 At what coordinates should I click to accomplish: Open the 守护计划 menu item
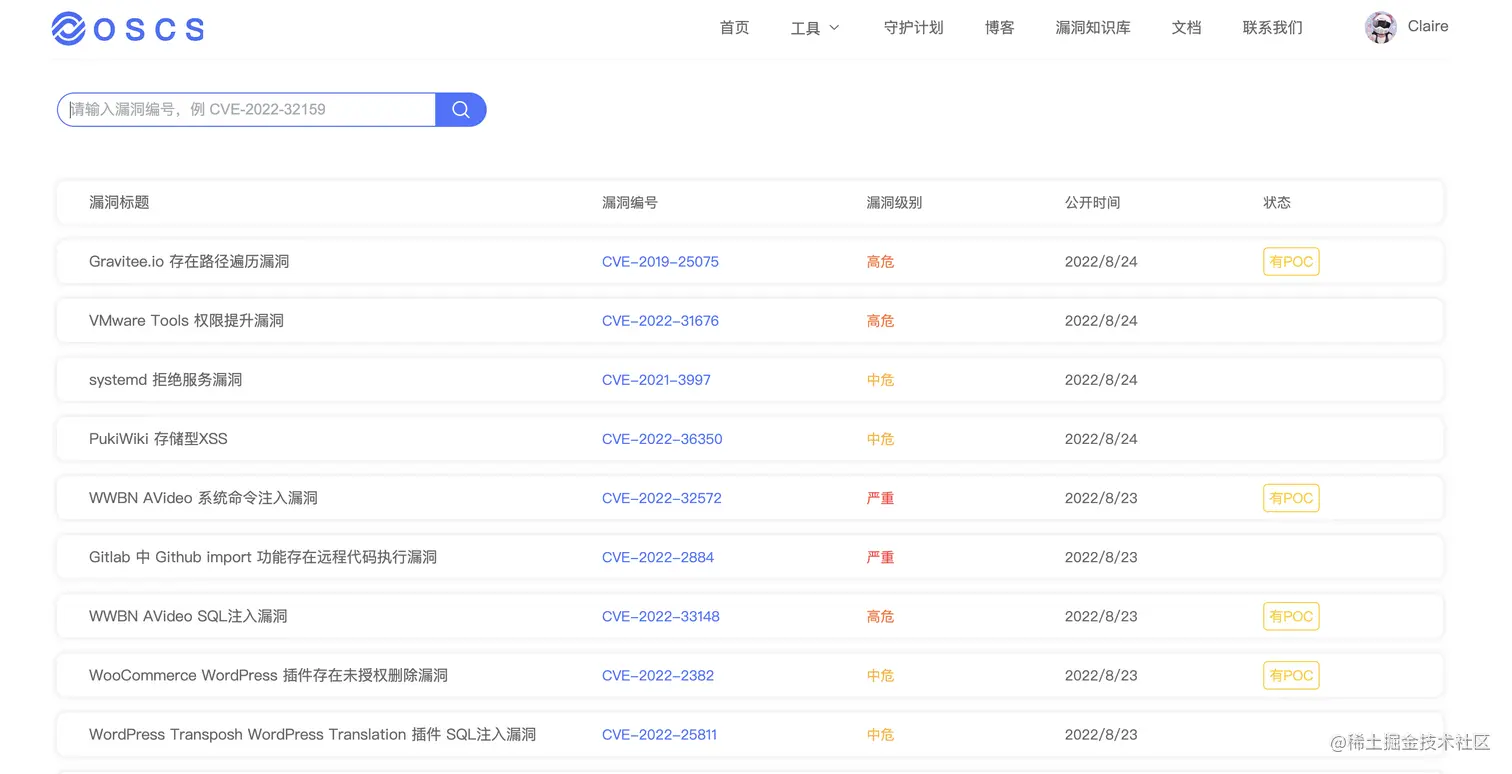click(x=914, y=28)
